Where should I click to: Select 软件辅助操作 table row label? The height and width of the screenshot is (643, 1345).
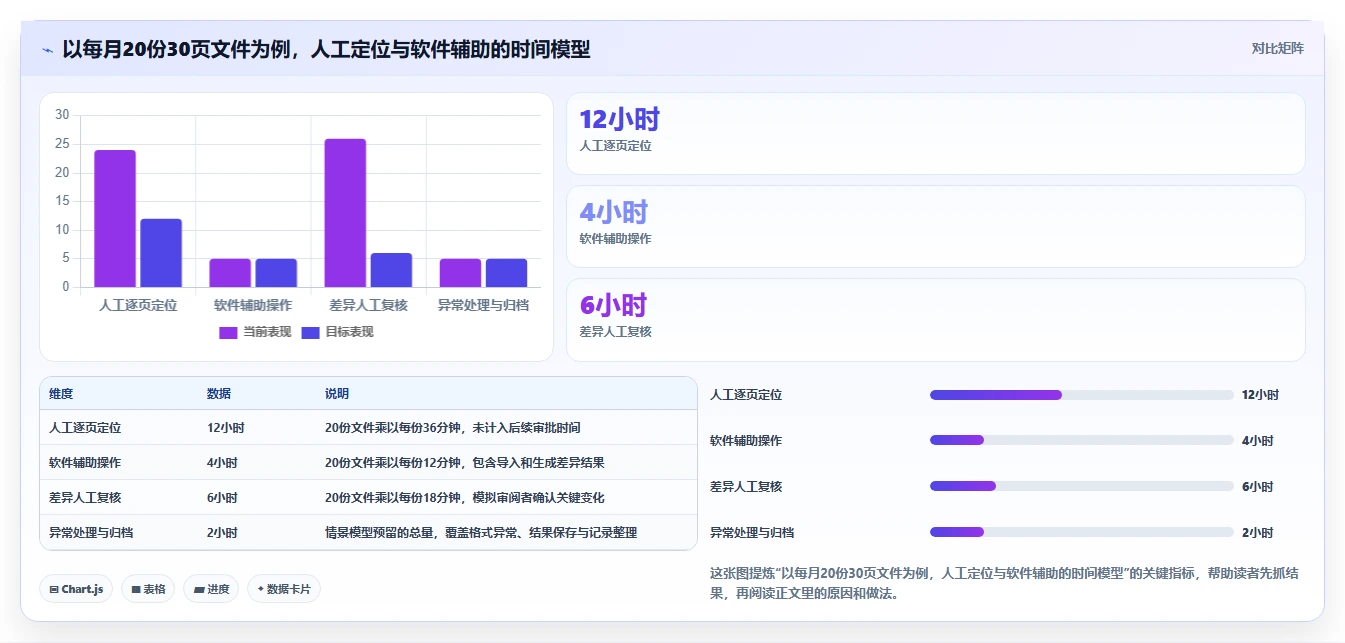pyautogui.click(x=85, y=462)
